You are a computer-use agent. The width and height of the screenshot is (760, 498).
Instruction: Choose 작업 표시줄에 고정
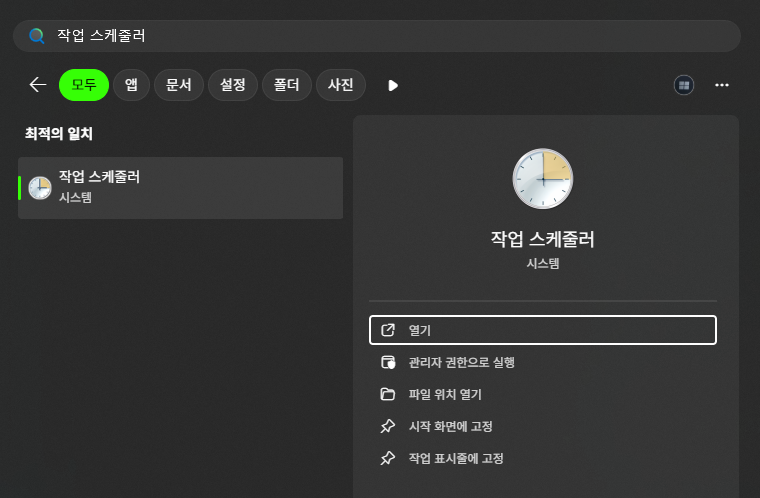click(x=543, y=458)
